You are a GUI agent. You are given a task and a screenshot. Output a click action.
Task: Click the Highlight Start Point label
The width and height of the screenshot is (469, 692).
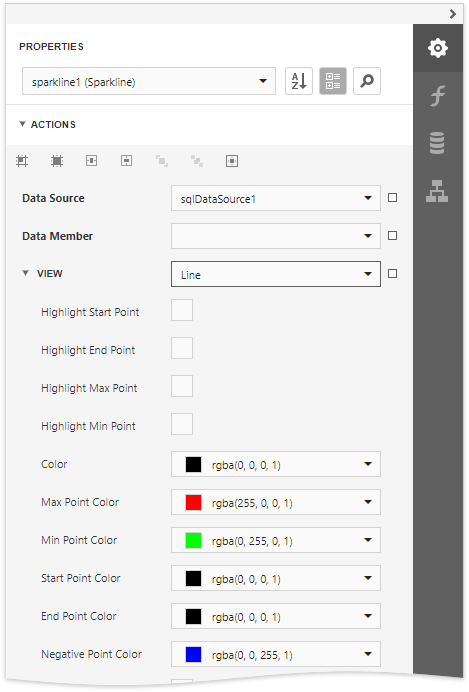click(x=90, y=312)
